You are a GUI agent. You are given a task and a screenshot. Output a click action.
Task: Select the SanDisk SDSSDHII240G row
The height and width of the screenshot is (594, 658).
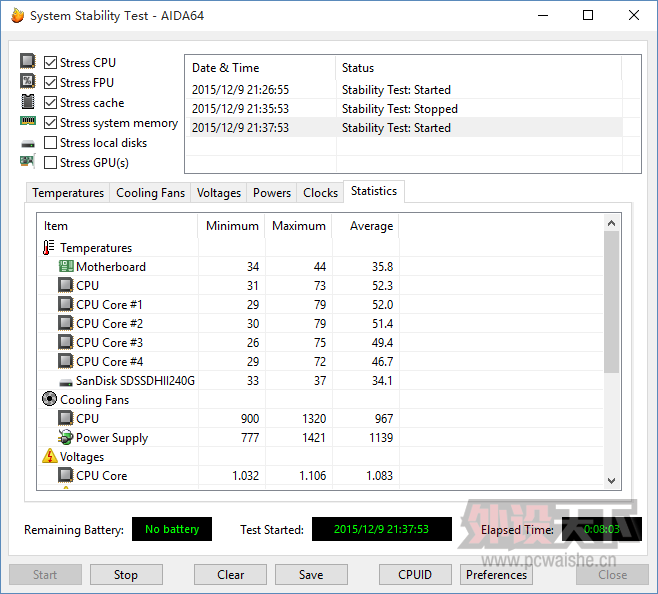coord(320,380)
